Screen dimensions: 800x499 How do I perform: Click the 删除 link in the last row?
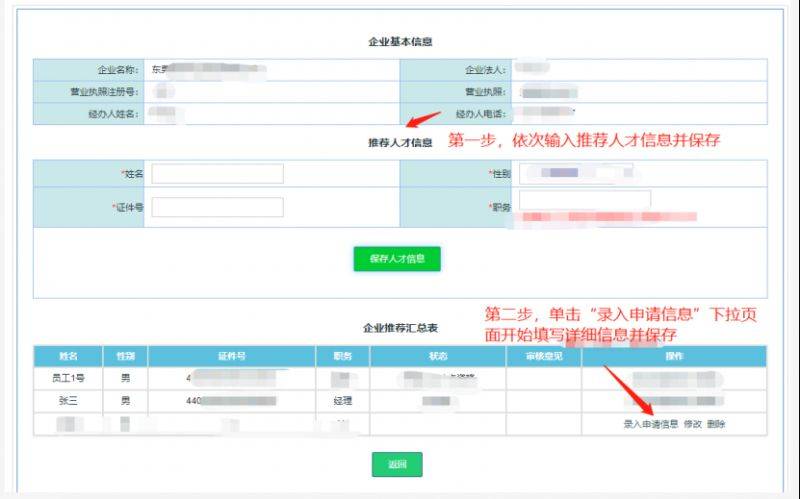pyautogui.click(x=716, y=424)
